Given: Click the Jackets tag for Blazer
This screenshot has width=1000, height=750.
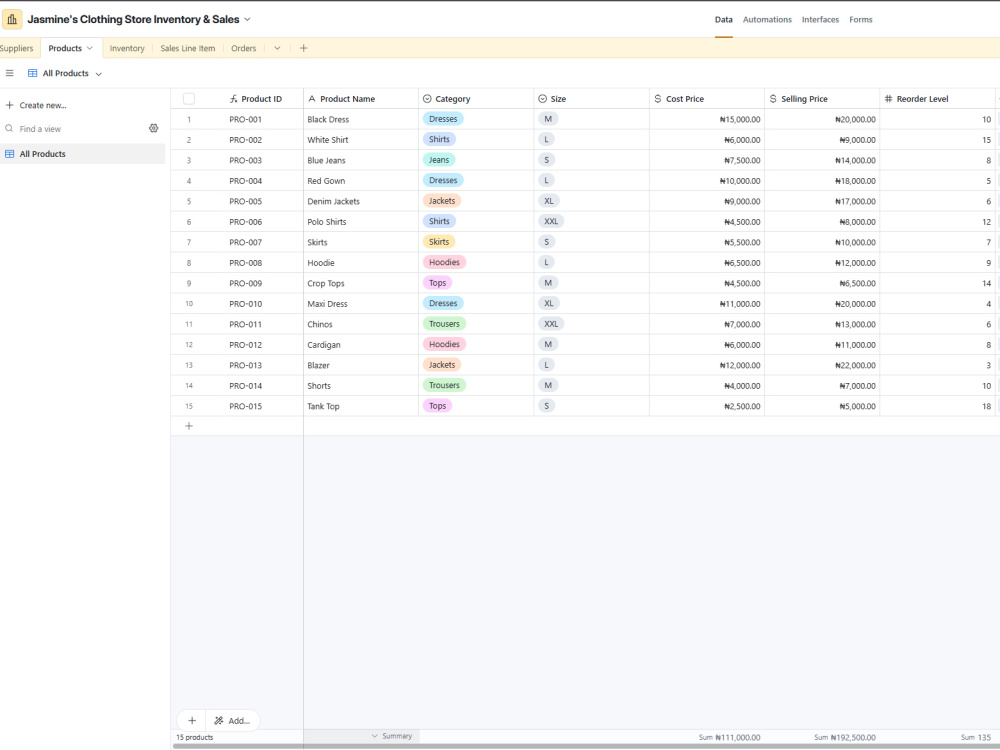Looking at the screenshot, I should [x=442, y=365].
